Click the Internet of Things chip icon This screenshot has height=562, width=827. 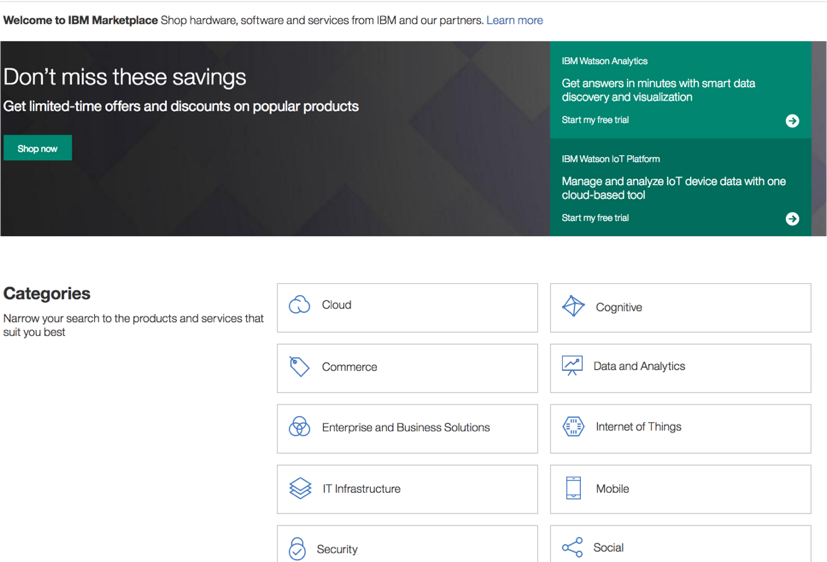pos(573,427)
